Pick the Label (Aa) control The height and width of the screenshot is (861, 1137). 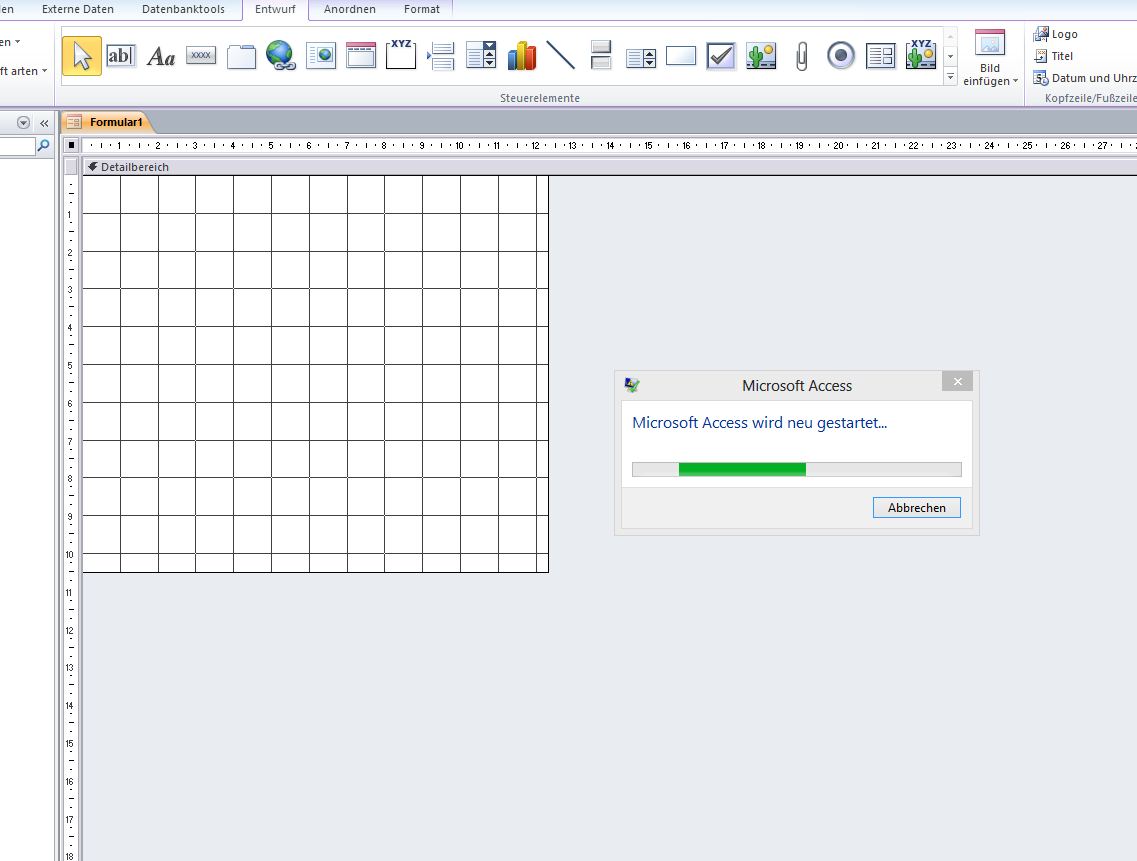coord(161,56)
